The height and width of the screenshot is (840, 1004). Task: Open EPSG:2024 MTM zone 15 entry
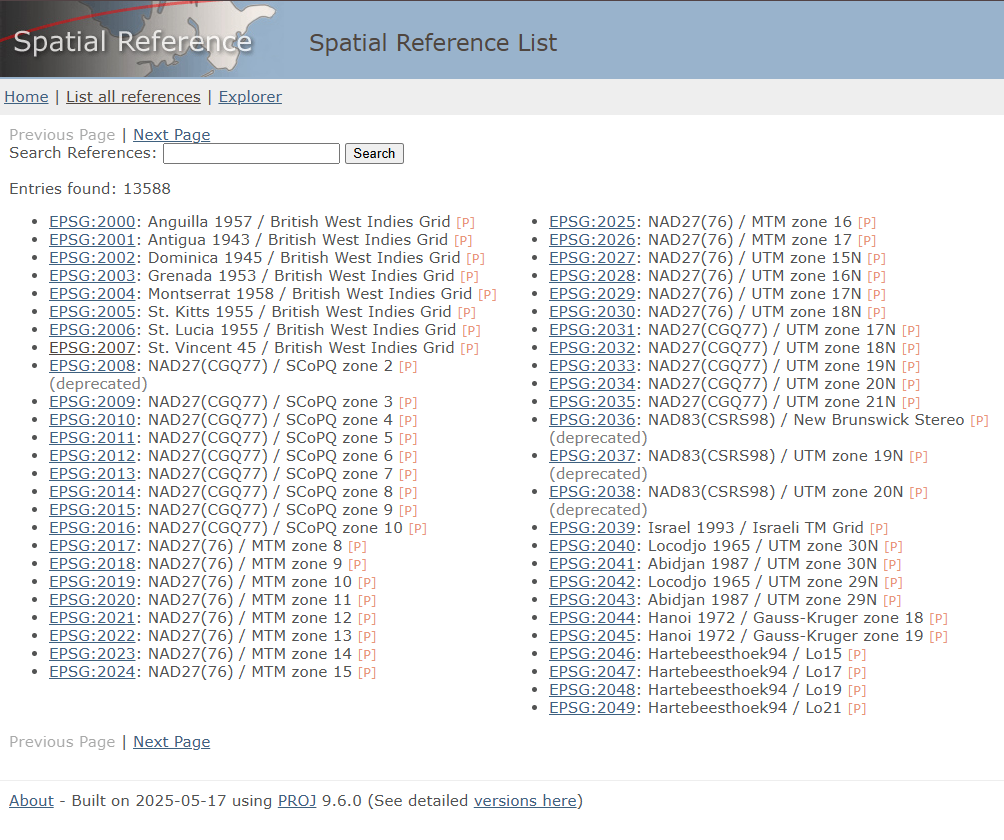point(92,672)
